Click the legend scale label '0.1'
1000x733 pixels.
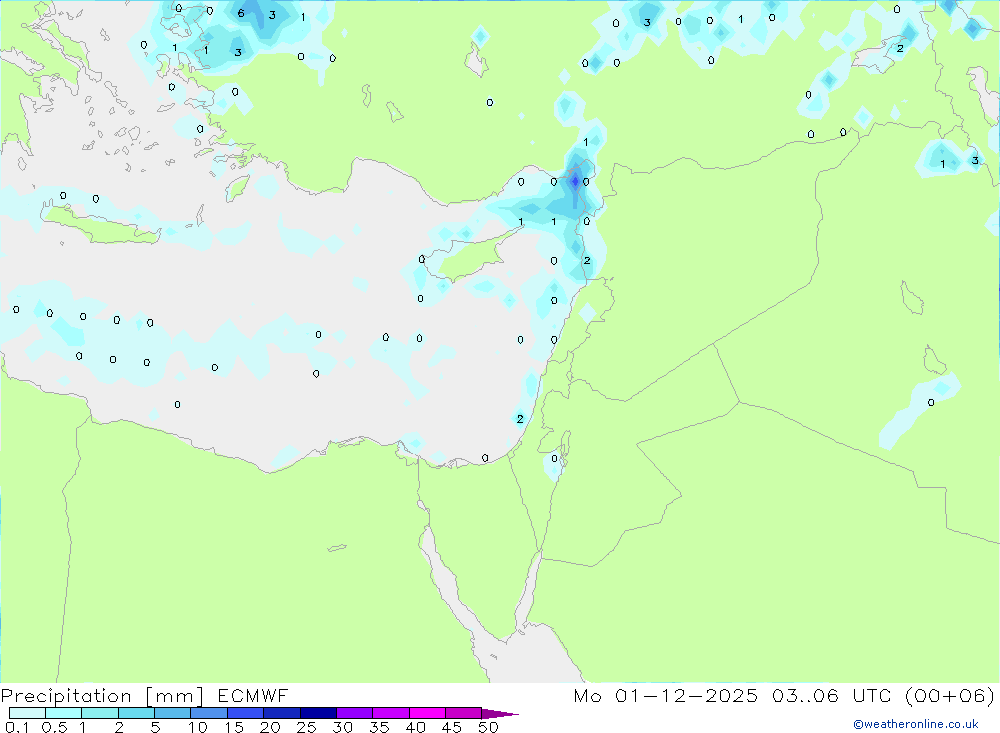tap(17, 727)
